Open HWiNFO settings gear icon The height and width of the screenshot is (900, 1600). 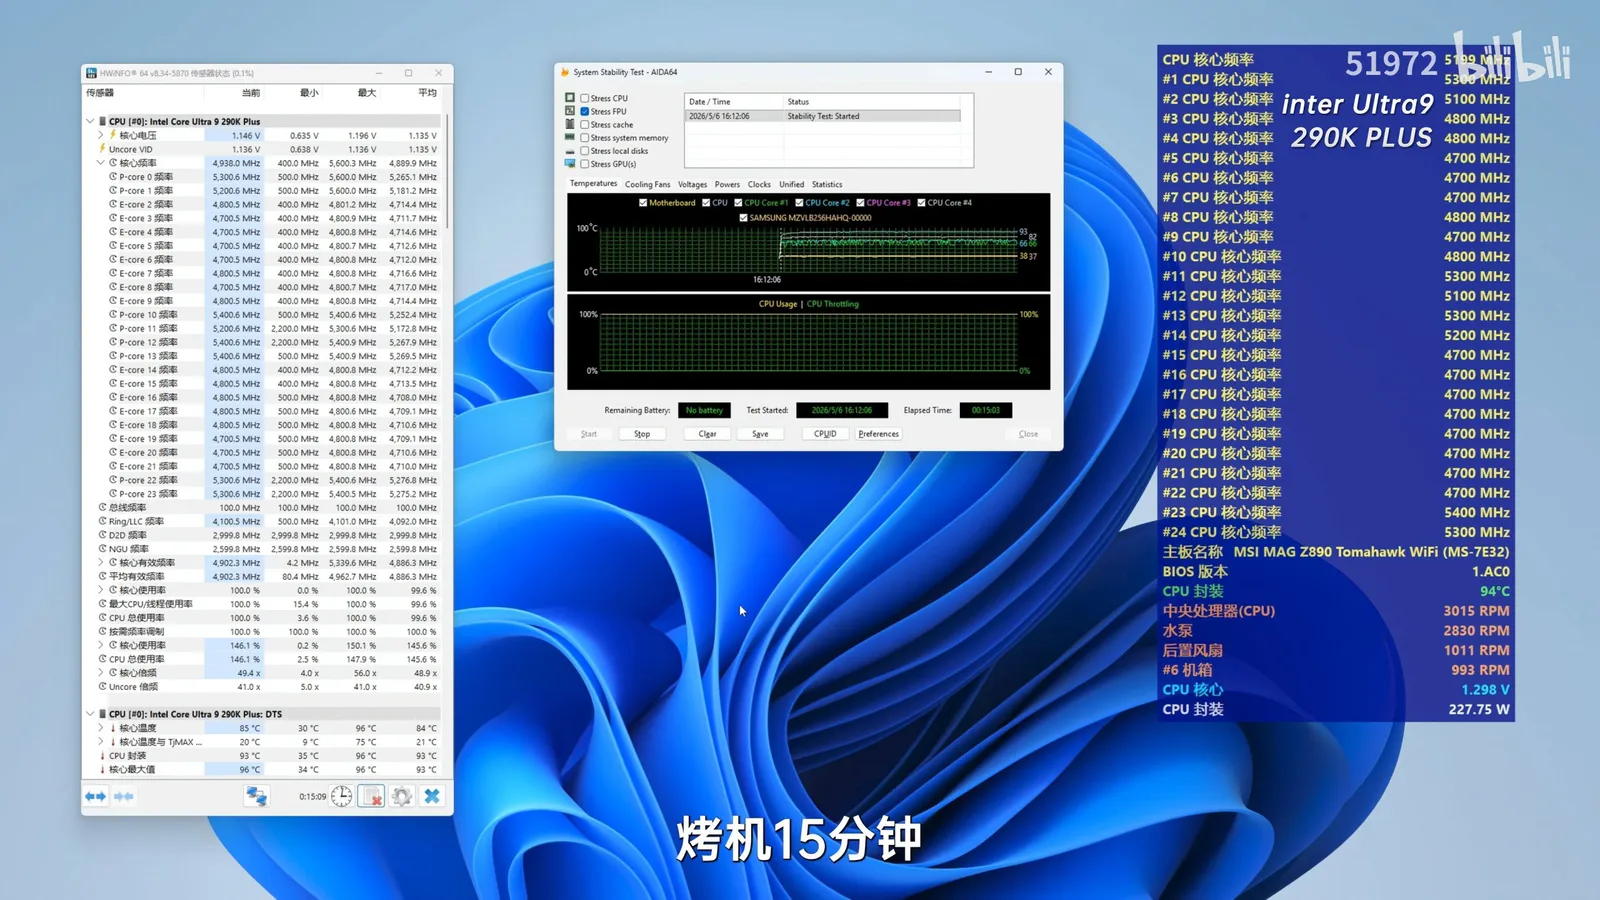pos(402,796)
